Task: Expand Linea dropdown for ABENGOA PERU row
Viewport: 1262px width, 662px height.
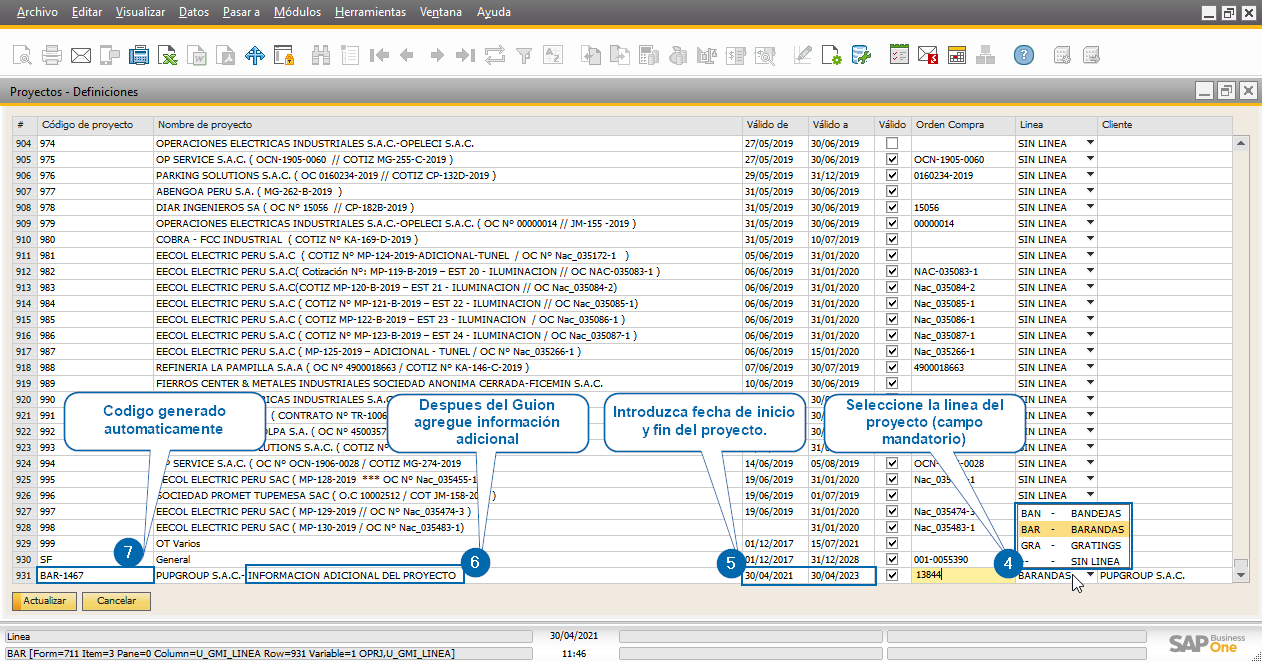Action: tap(1090, 191)
